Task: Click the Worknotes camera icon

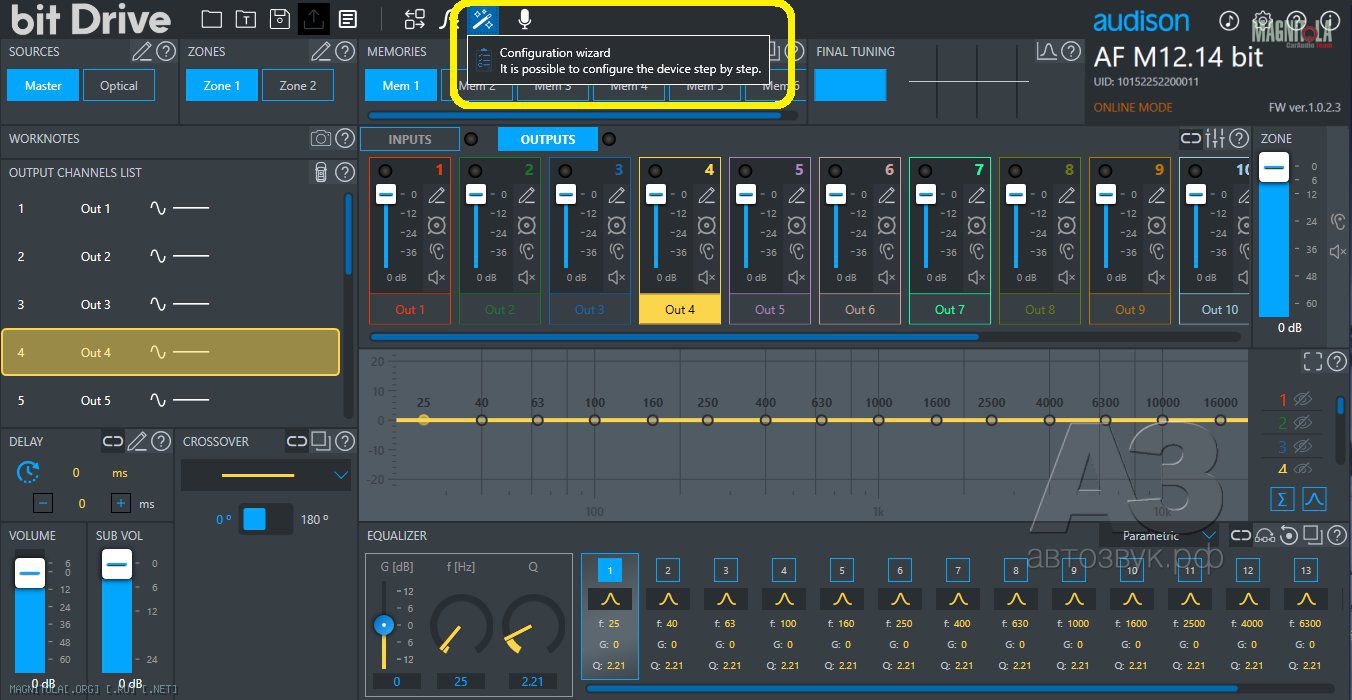Action: pos(321,139)
